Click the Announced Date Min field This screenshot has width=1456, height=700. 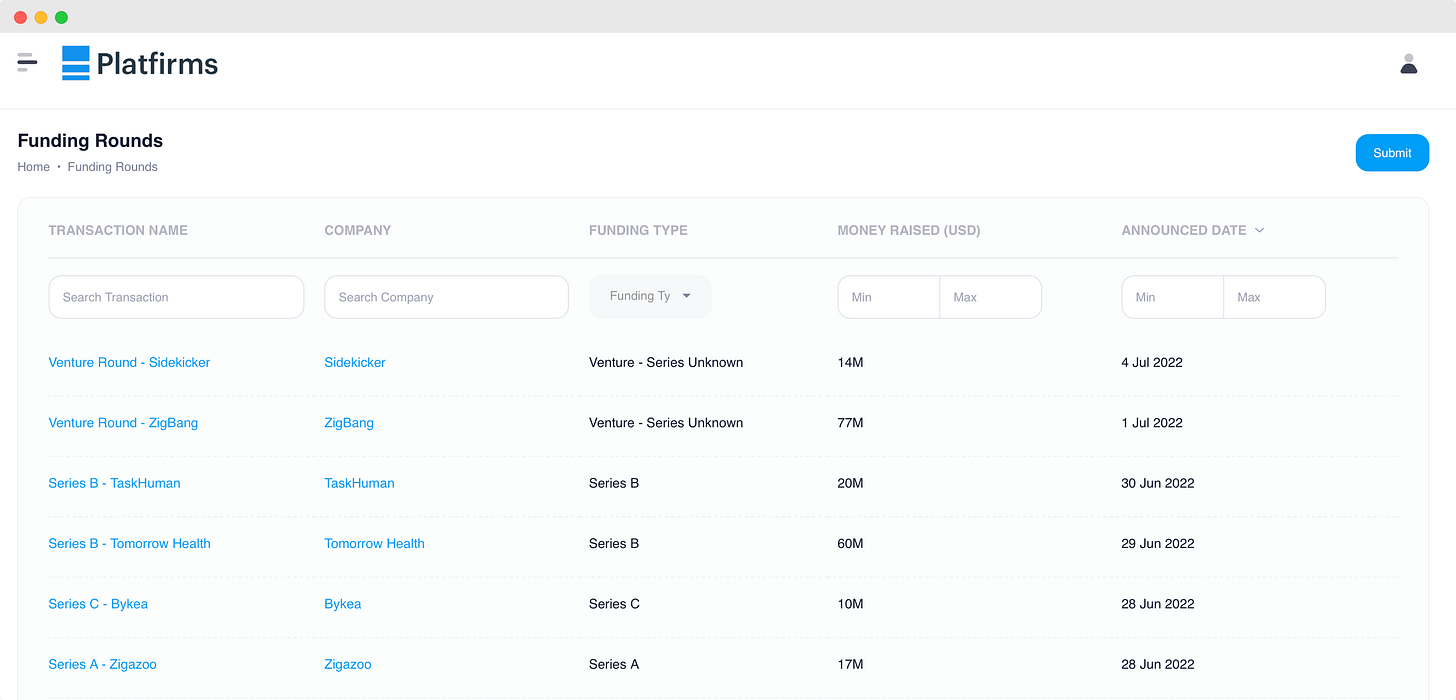point(1172,297)
